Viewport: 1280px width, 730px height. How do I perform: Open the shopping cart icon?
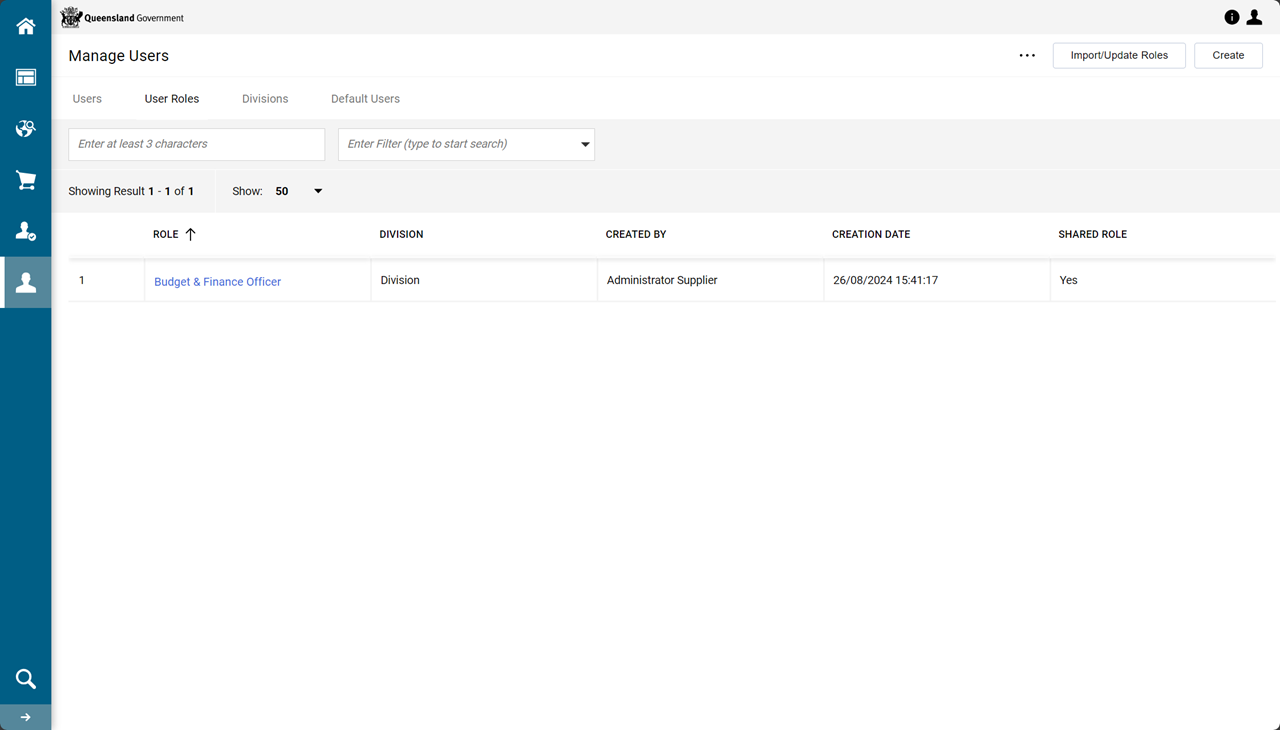click(26, 180)
